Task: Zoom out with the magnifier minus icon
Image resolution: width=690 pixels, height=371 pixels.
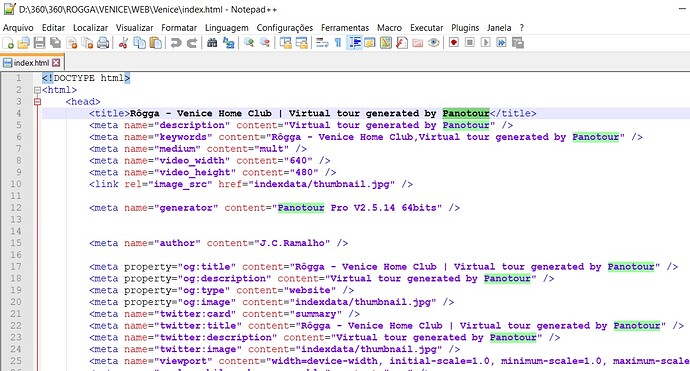Action: tap(265, 43)
